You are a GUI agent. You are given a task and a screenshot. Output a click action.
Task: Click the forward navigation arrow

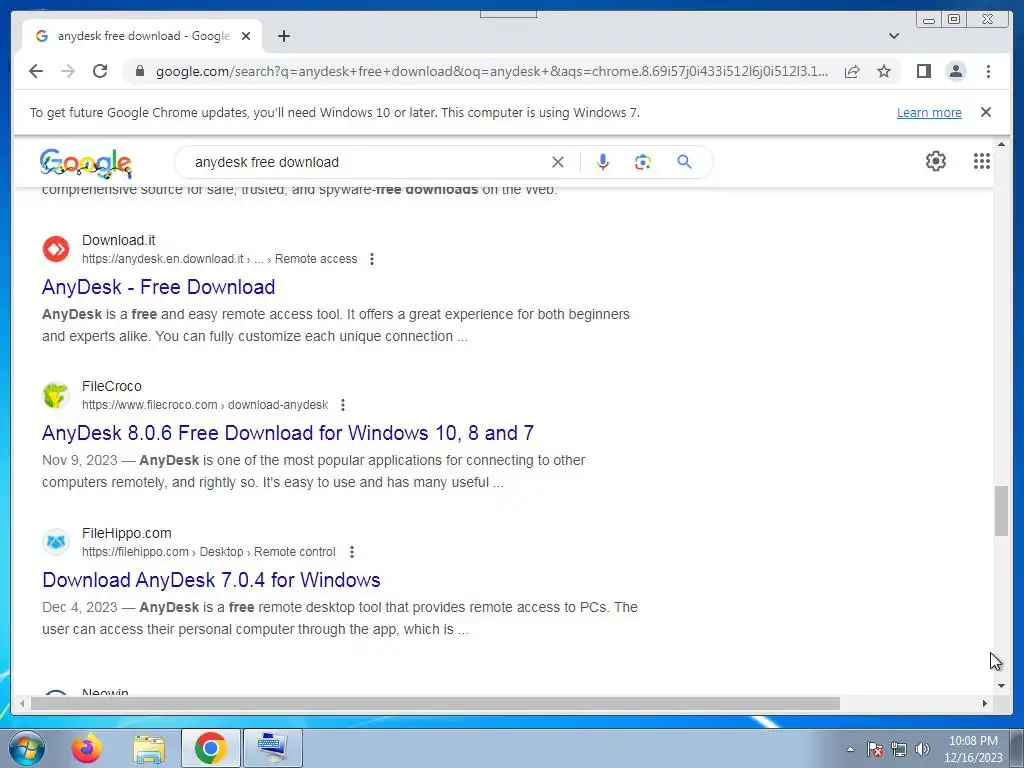pos(68,71)
